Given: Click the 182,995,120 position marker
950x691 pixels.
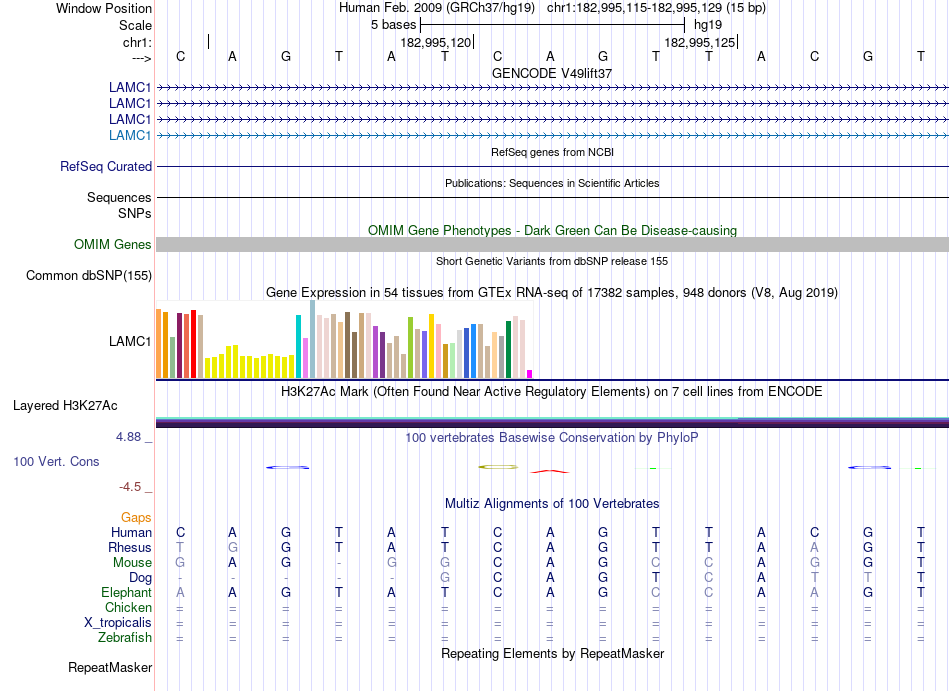Looking at the screenshot, I should coord(436,42).
